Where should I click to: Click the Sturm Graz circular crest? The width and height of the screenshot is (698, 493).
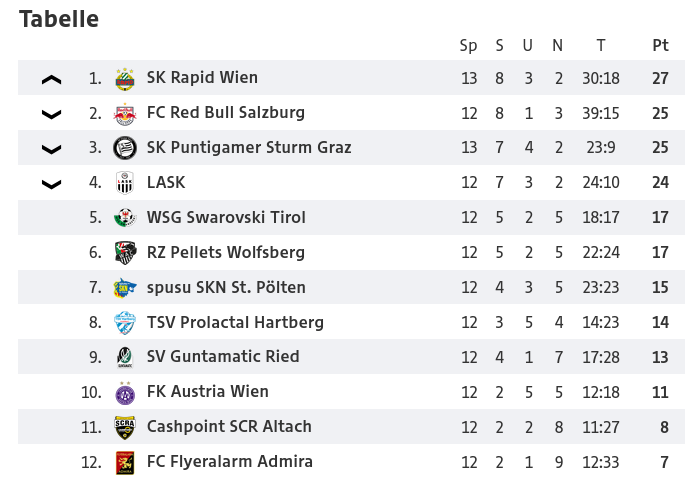click(125, 148)
